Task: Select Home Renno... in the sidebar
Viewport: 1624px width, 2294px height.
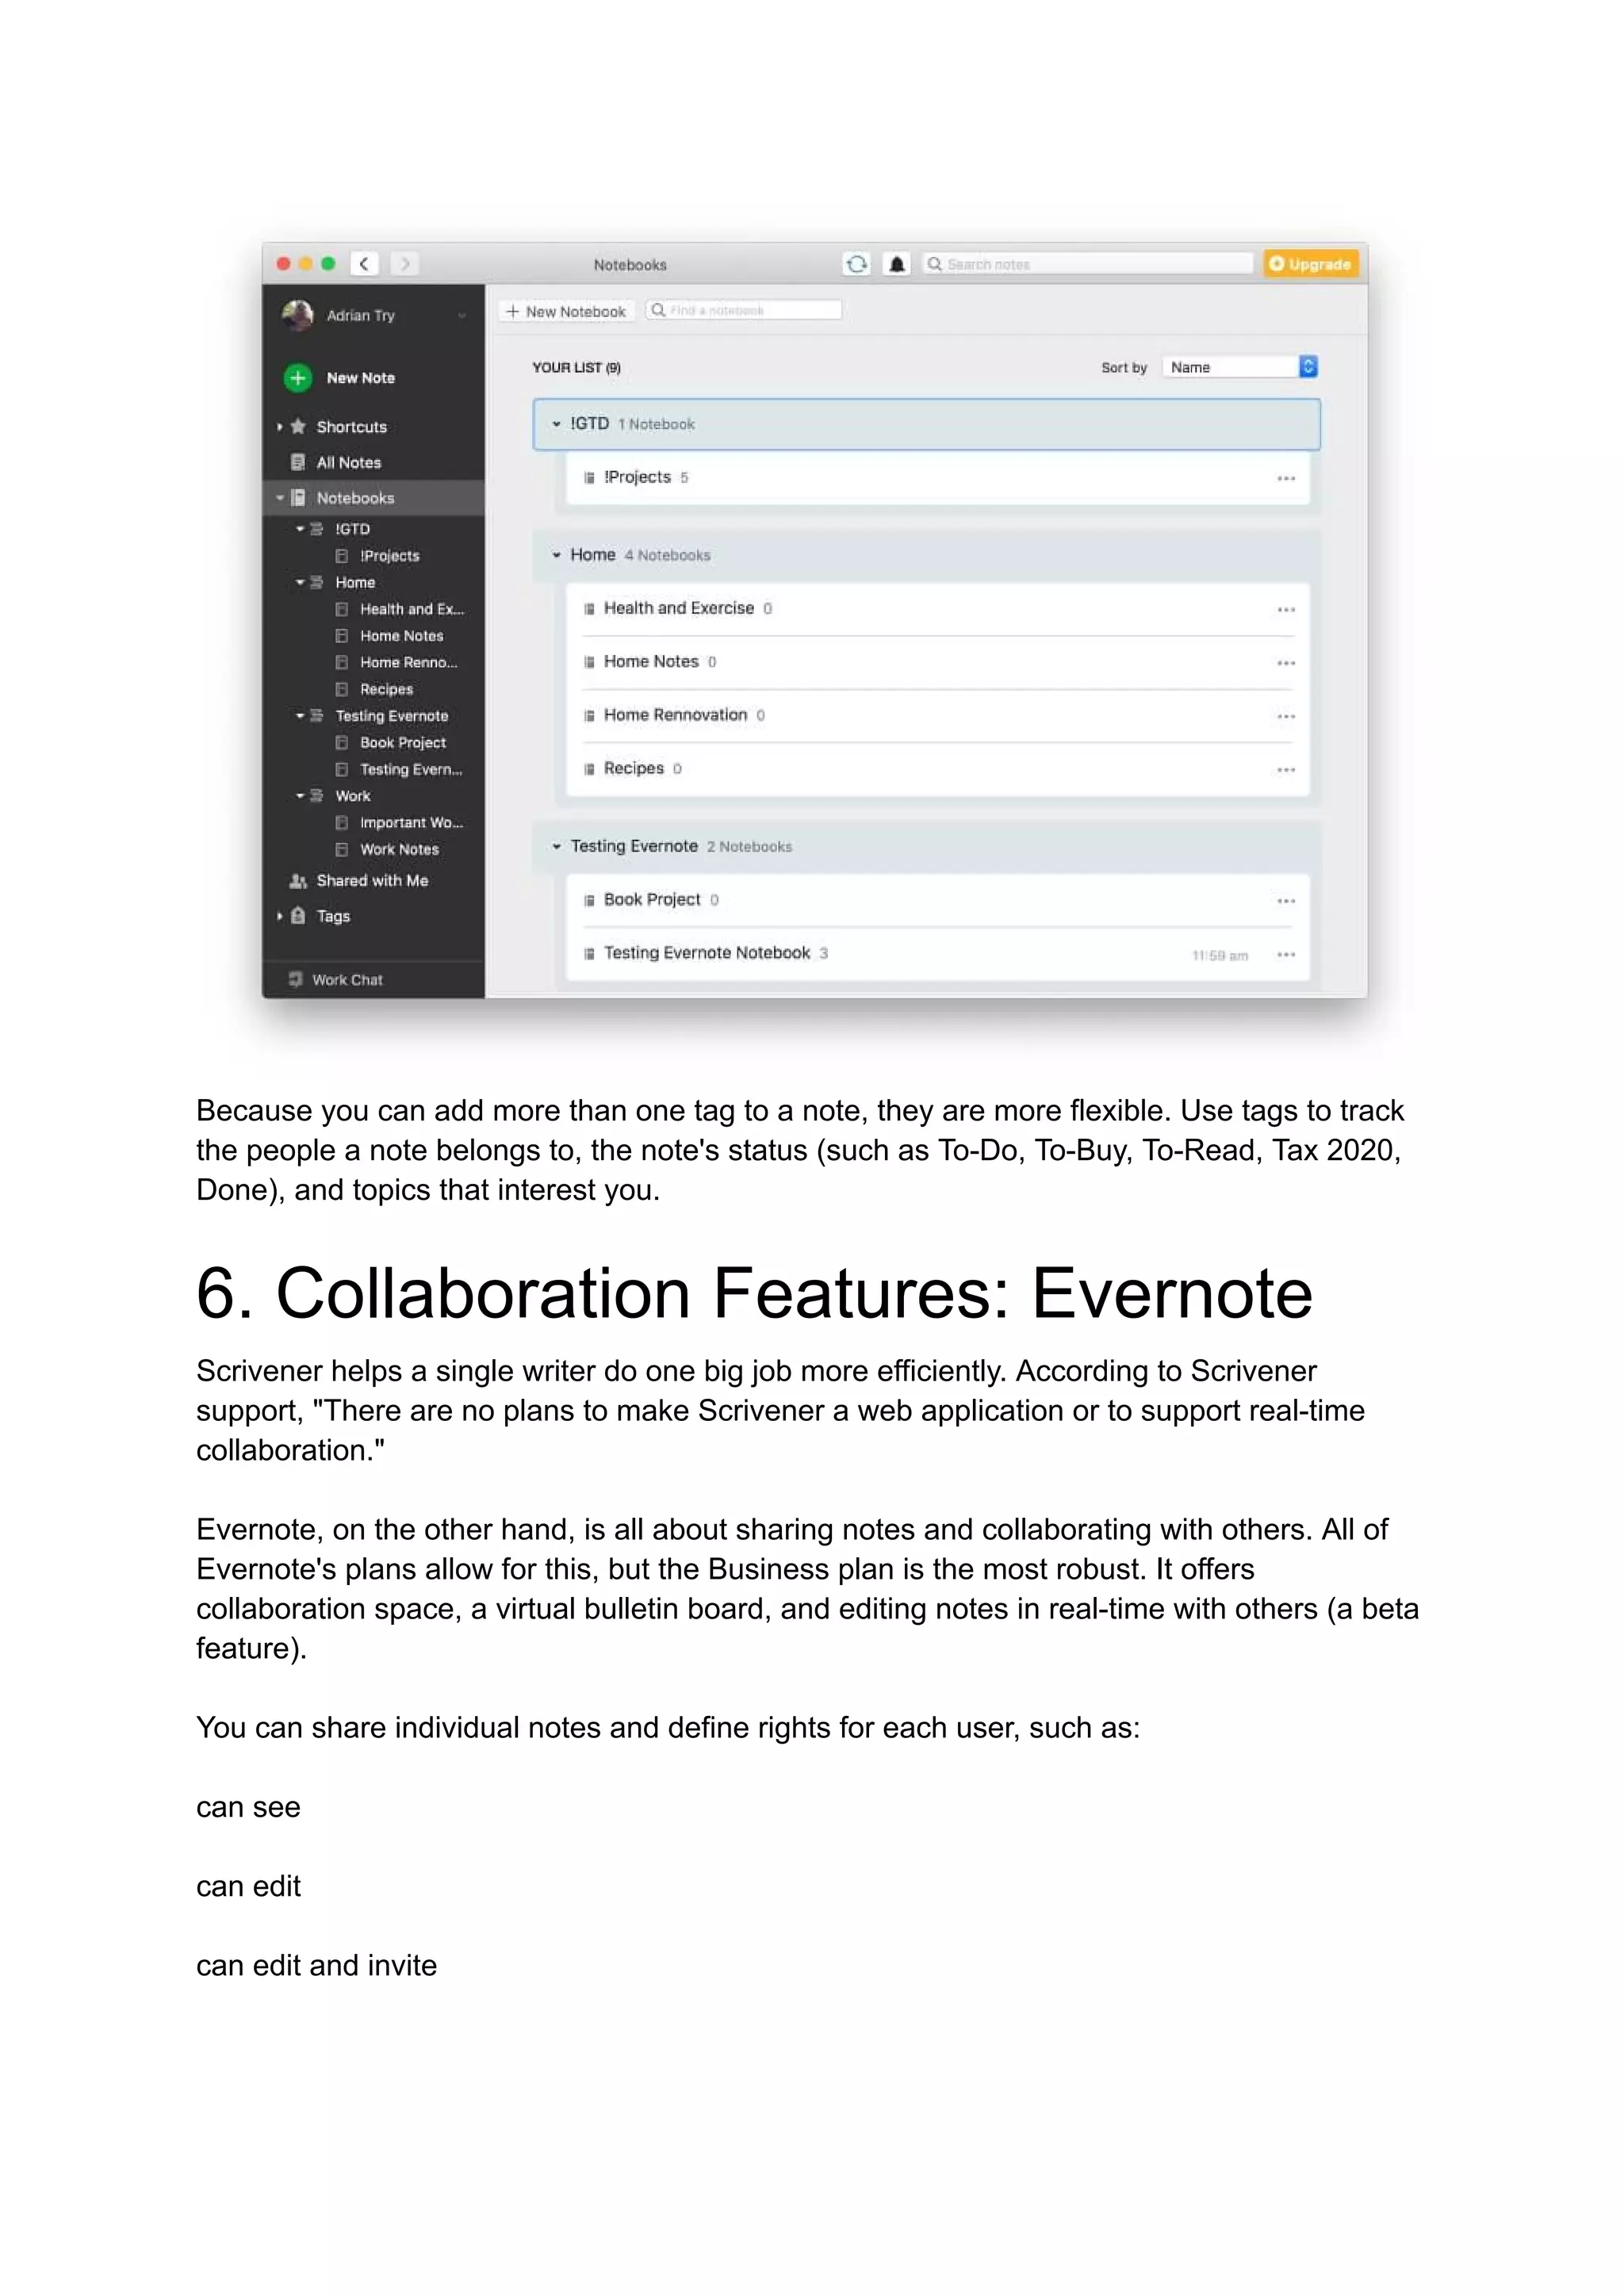Action: coord(408,663)
